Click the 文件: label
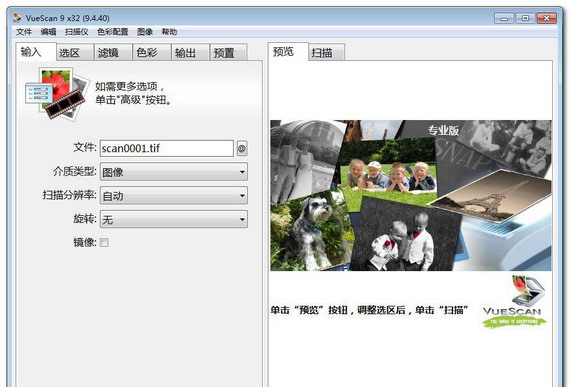The image size is (570, 387). [x=85, y=148]
